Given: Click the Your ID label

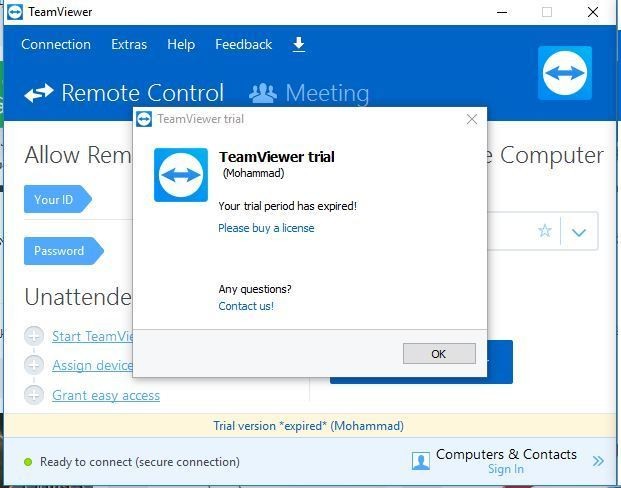Looking at the screenshot, I should coord(58,199).
